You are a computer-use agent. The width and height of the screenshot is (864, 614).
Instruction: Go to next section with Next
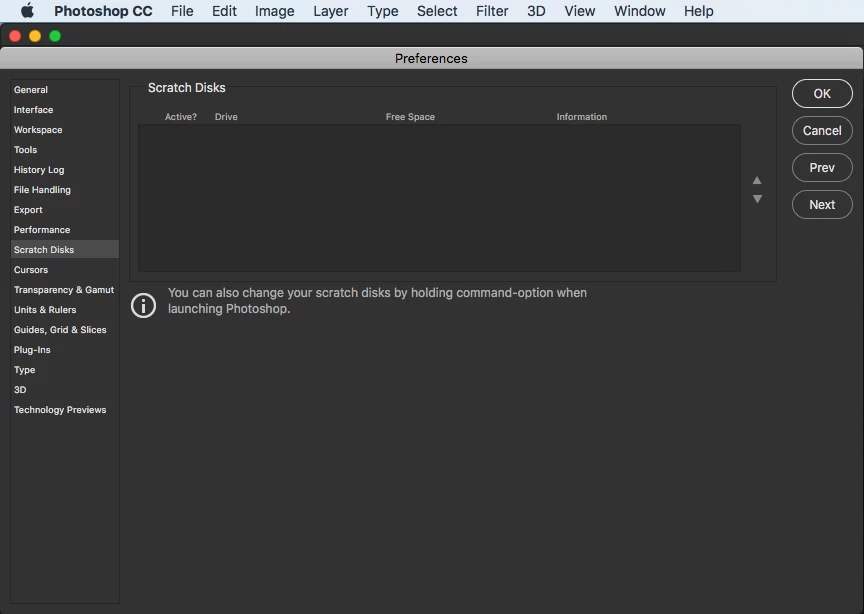click(x=822, y=204)
